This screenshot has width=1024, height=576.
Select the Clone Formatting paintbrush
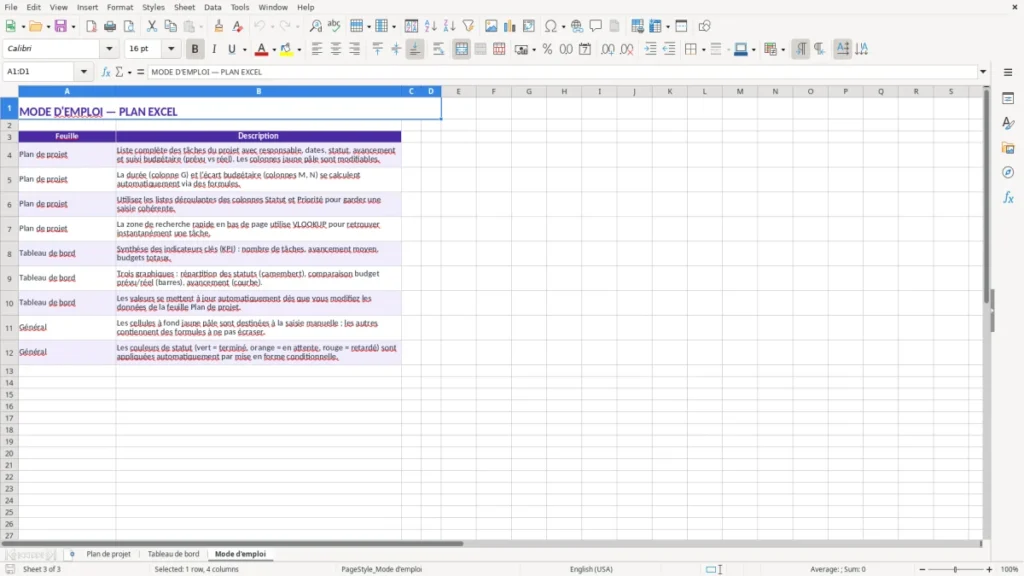pyautogui.click(x=219, y=26)
